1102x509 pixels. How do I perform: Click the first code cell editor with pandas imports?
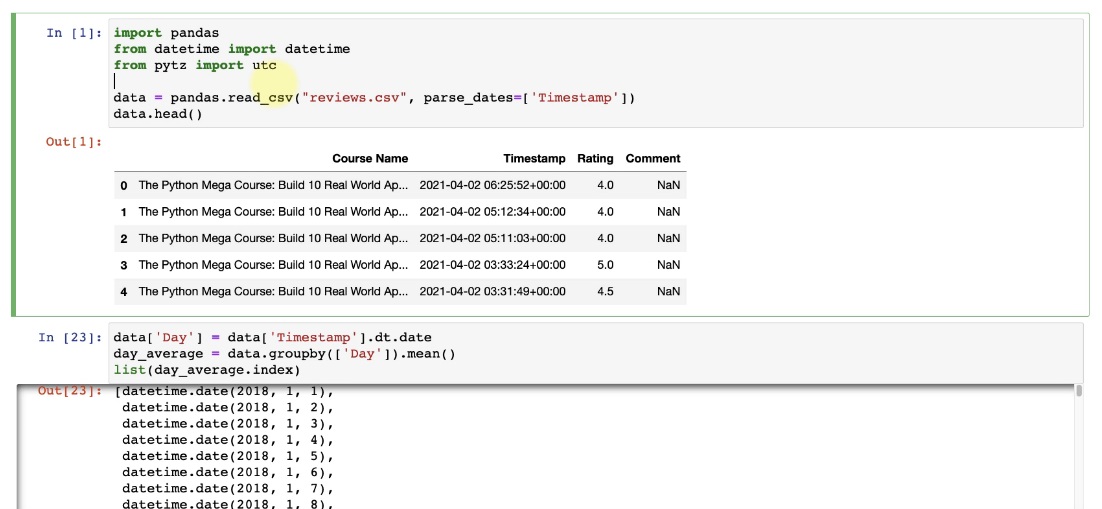pyautogui.click(x=595, y=73)
